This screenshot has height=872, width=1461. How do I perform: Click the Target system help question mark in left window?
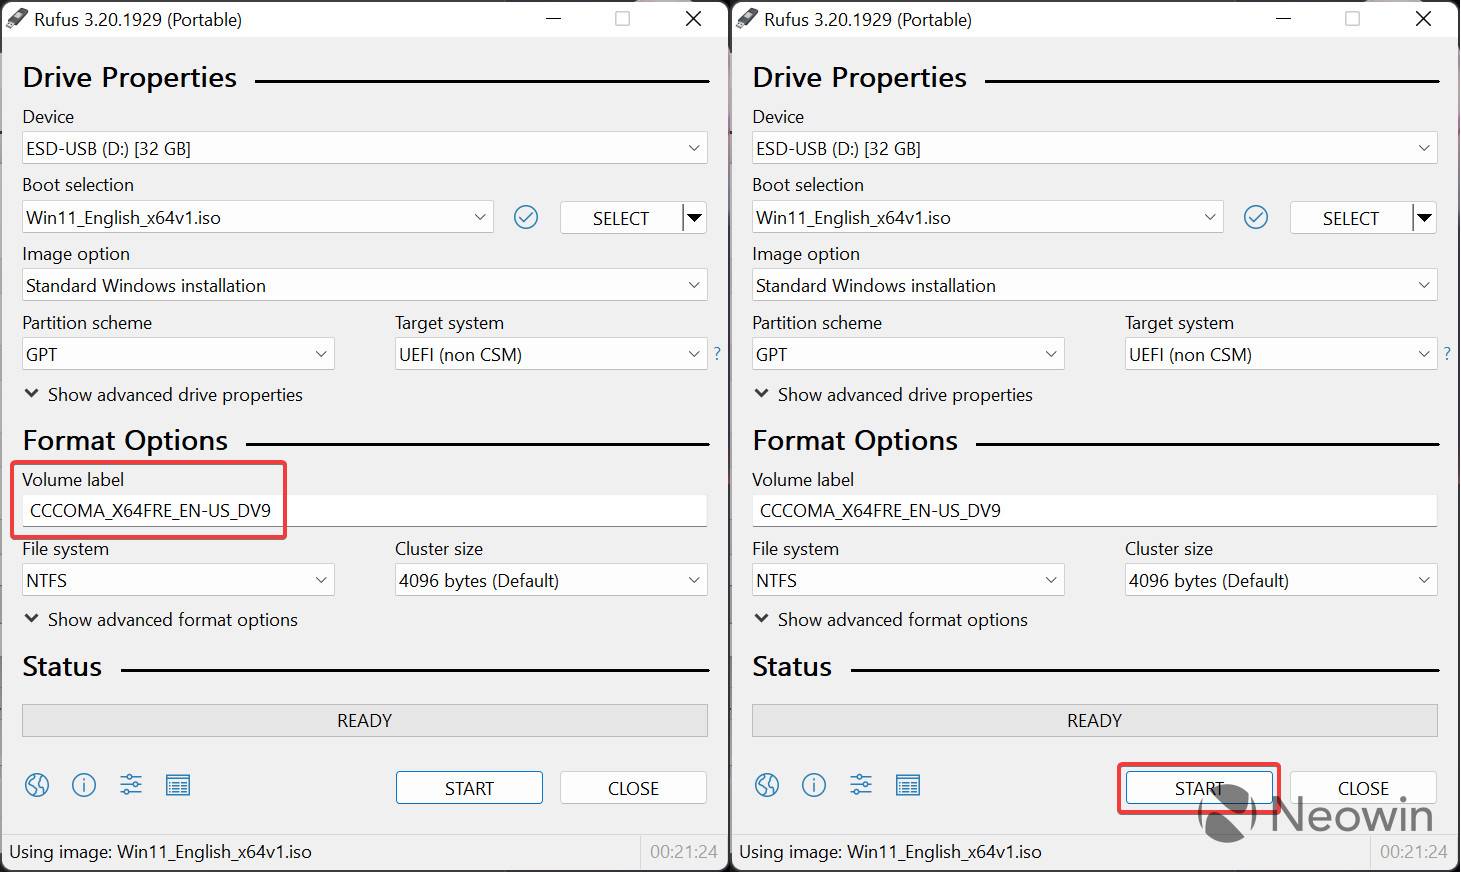point(717,353)
